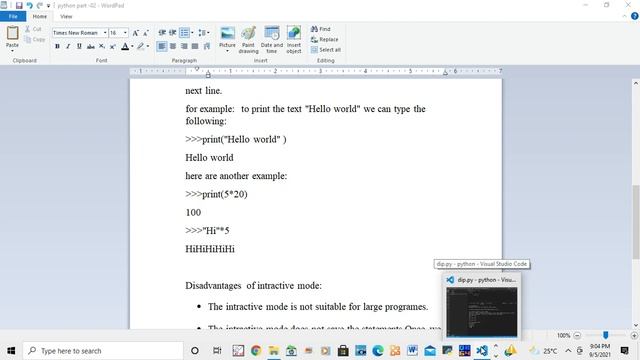Toggle strikethrough formatting

pos(91,46)
